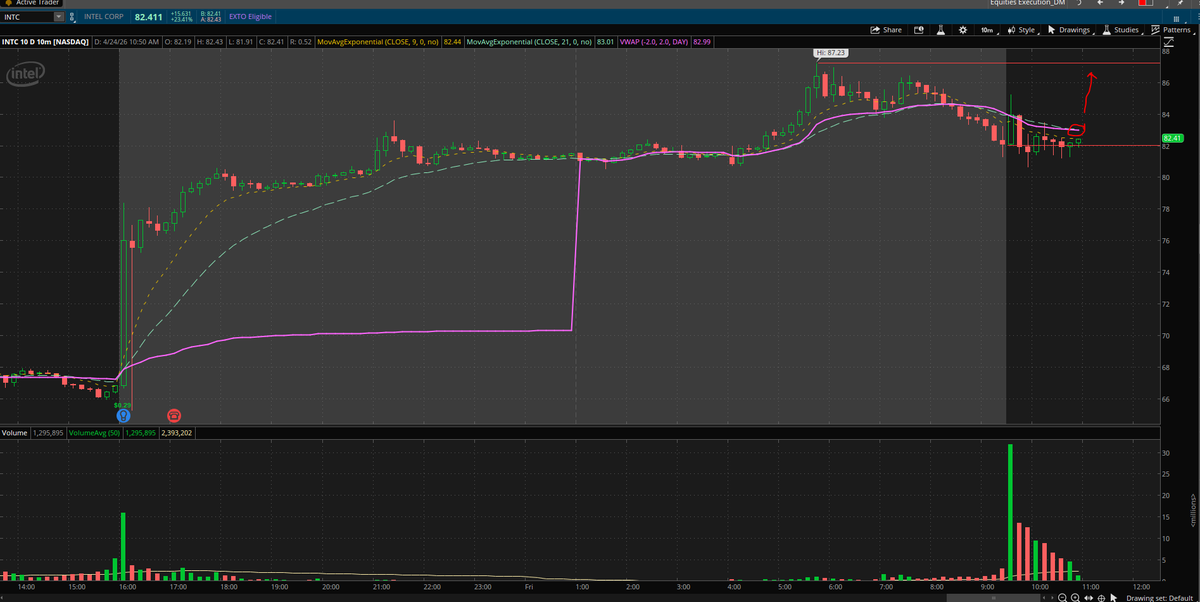Open the red color link swatch

pos(1144,3)
